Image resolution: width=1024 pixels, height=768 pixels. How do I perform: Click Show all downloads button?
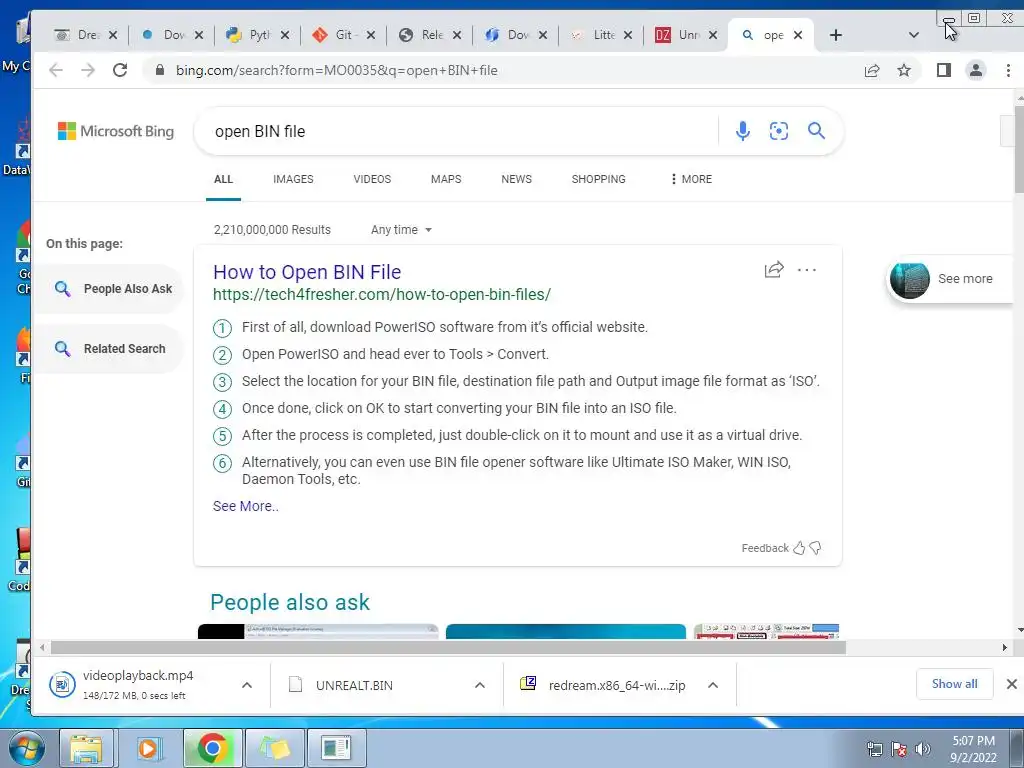pos(954,684)
